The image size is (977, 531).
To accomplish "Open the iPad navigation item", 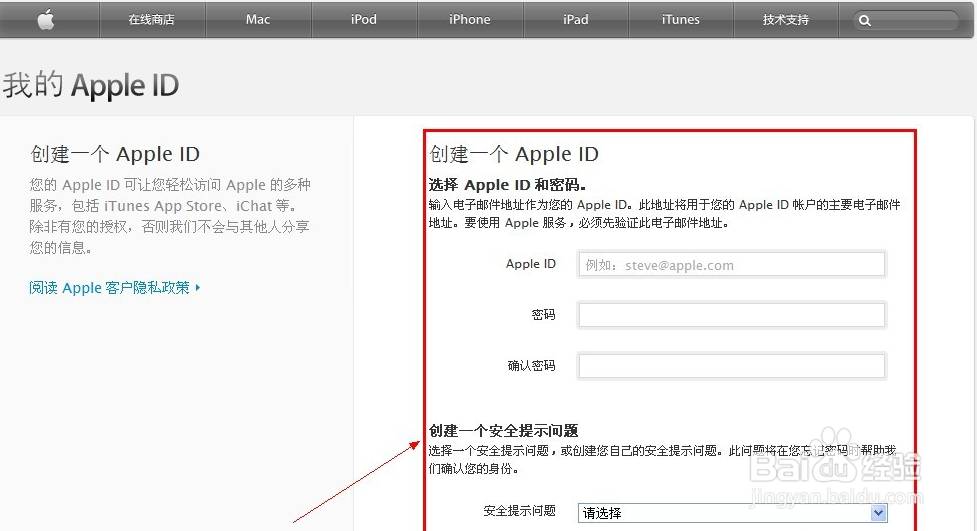I will point(576,19).
